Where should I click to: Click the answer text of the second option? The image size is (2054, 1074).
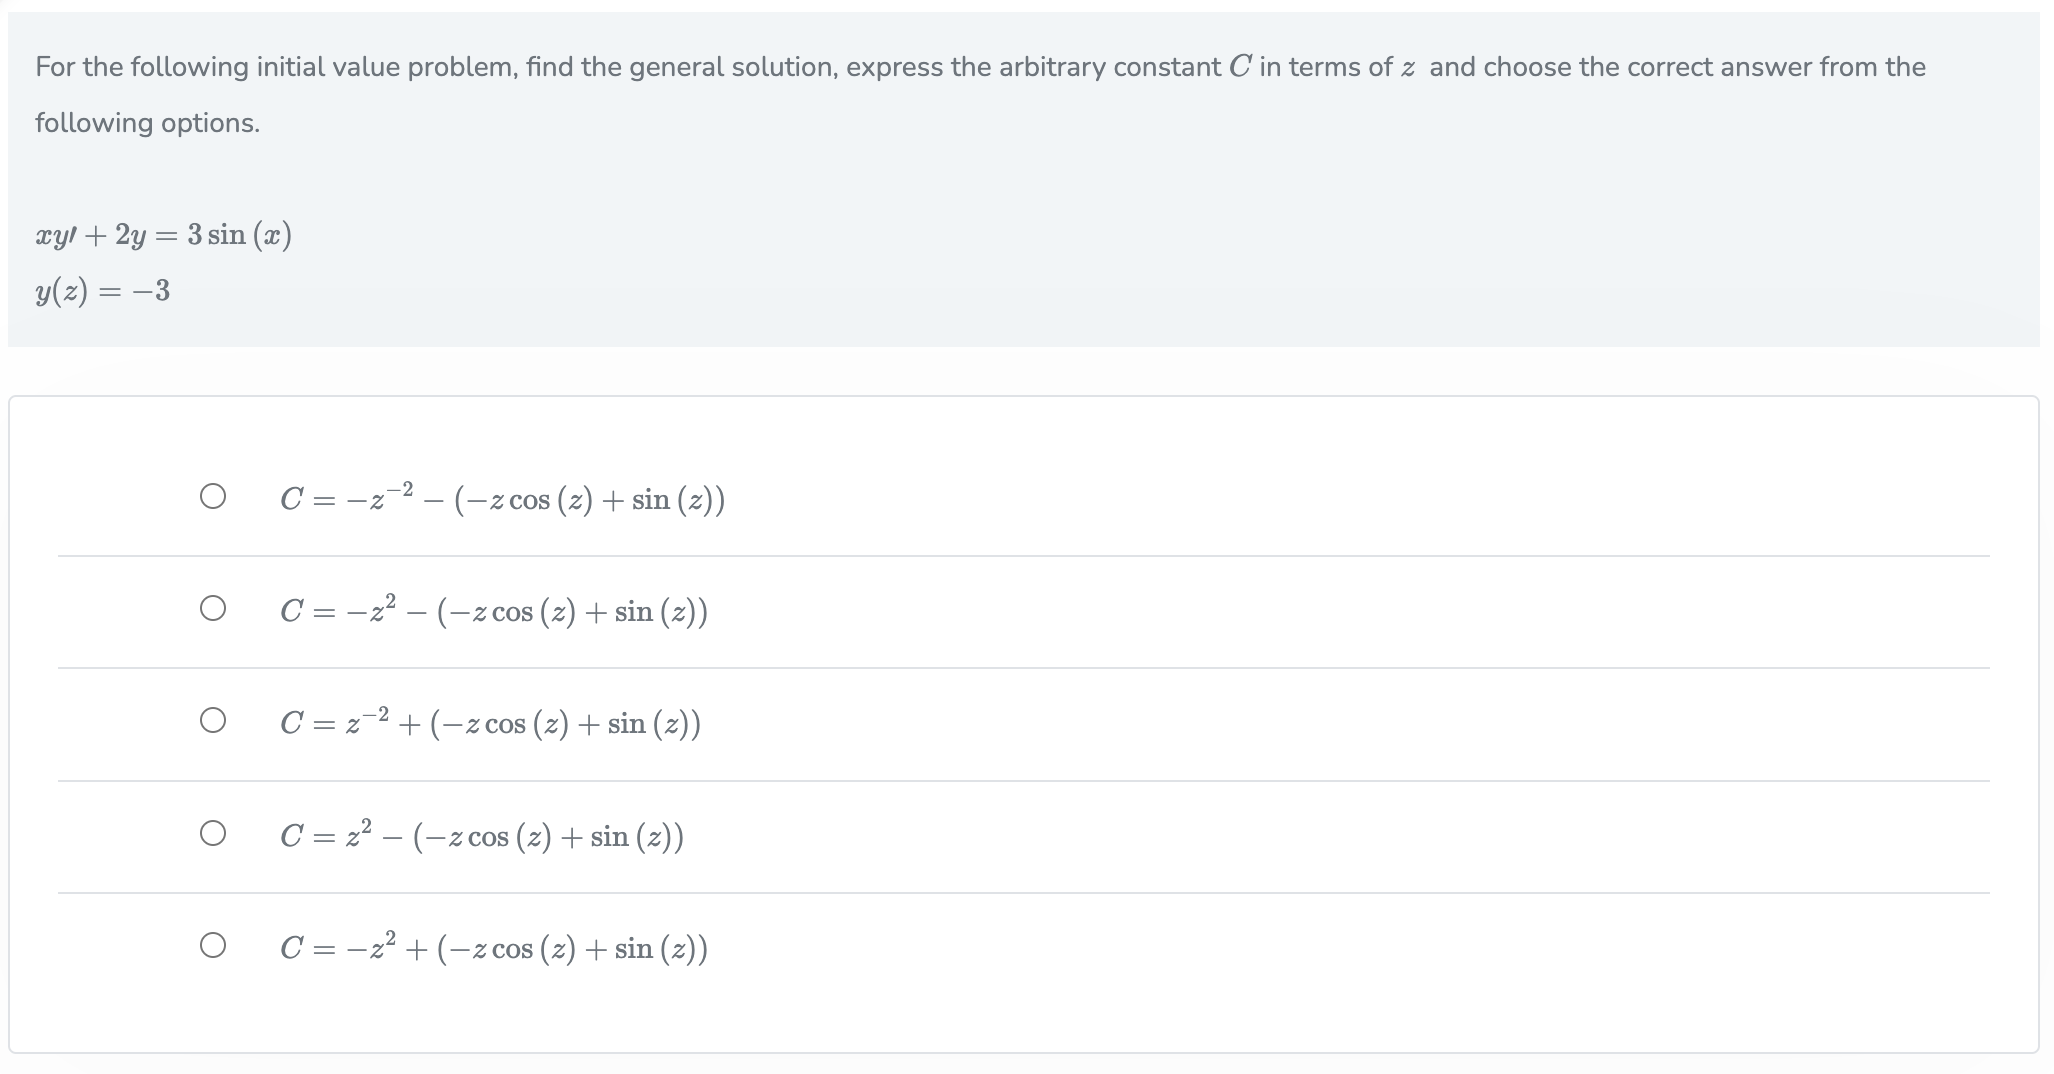pyautogui.click(x=495, y=609)
